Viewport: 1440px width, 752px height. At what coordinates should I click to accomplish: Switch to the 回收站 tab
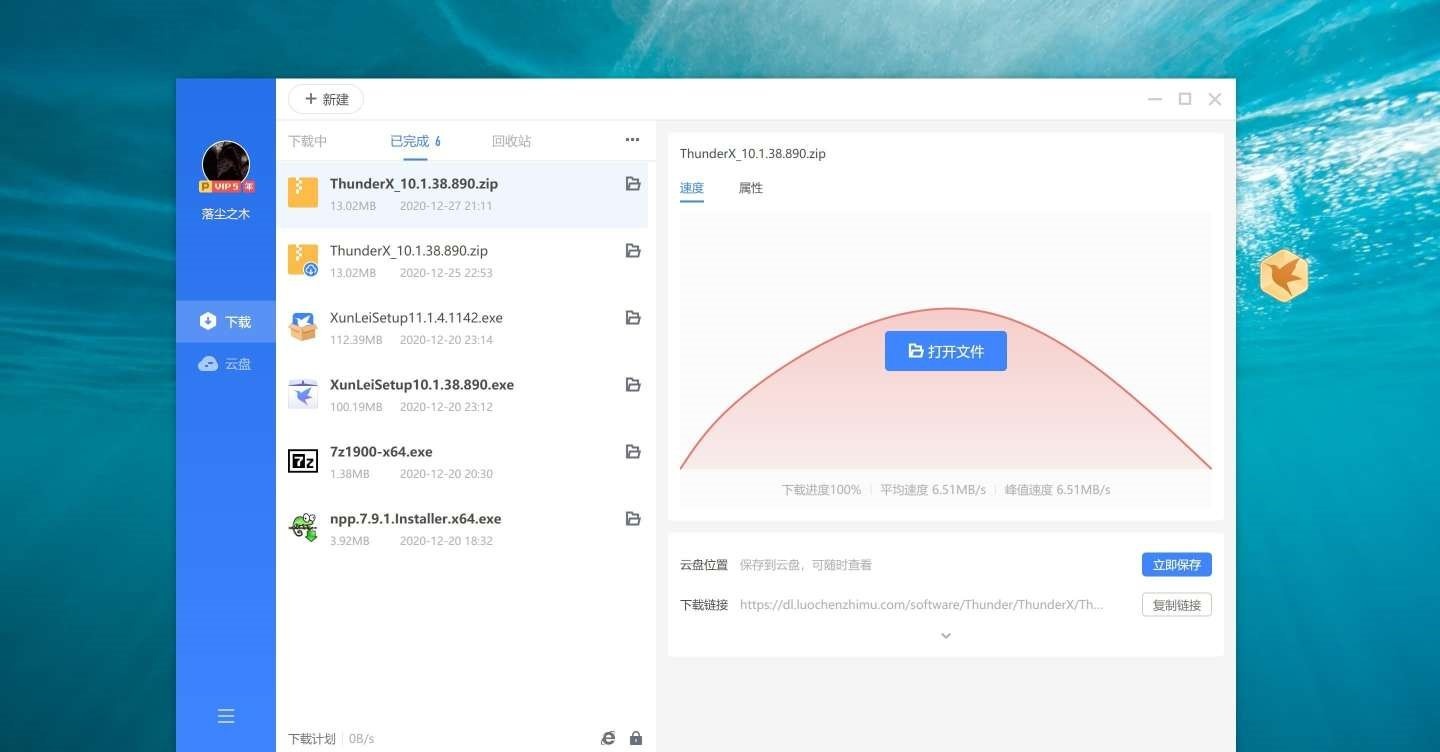(x=512, y=141)
